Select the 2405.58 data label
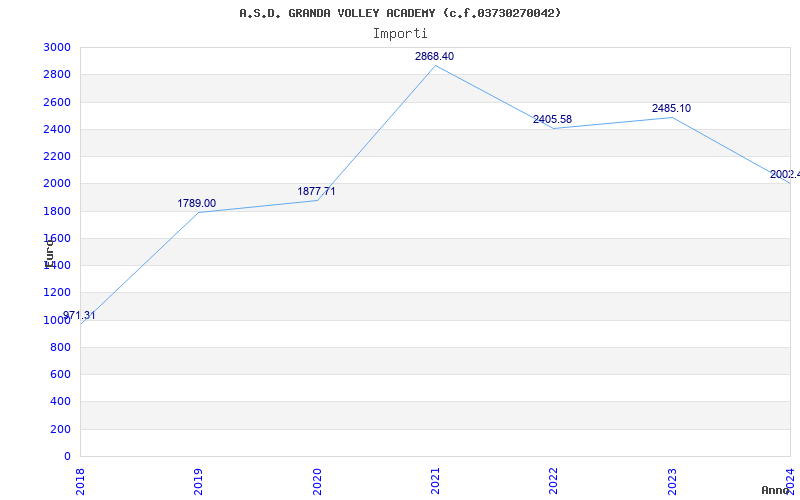 [x=553, y=119]
